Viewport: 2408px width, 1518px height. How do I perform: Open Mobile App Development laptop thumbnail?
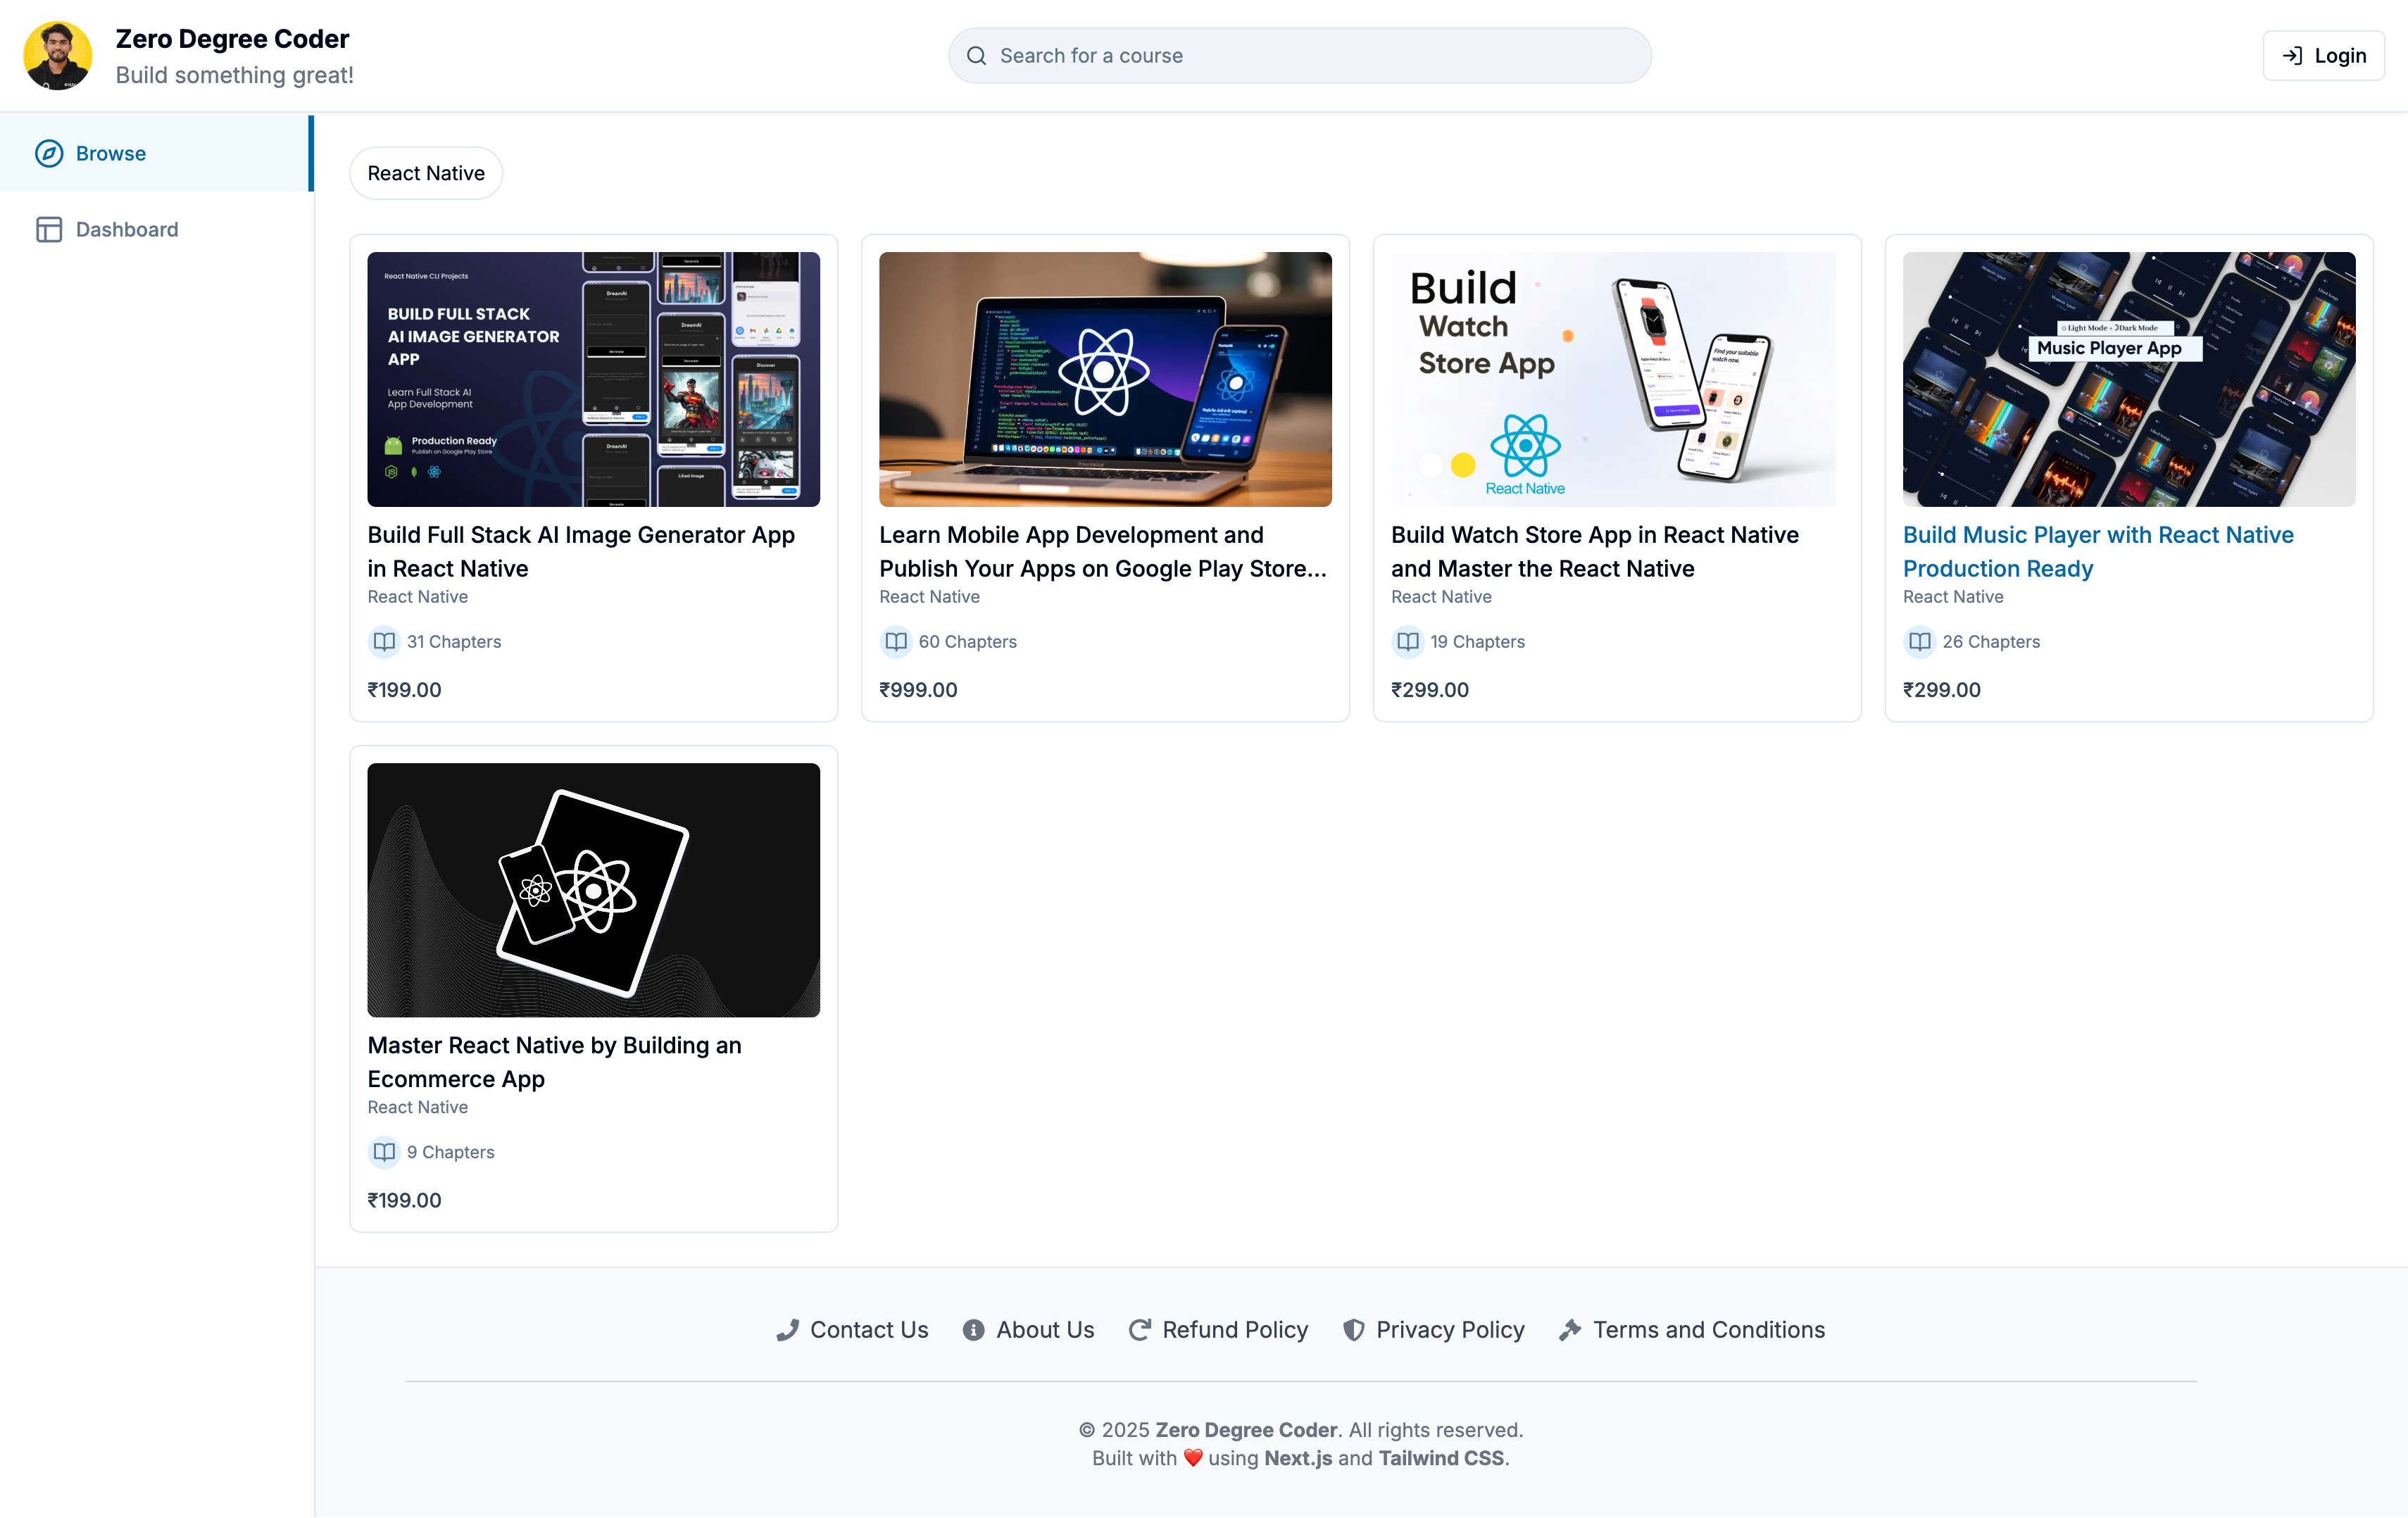1105,379
